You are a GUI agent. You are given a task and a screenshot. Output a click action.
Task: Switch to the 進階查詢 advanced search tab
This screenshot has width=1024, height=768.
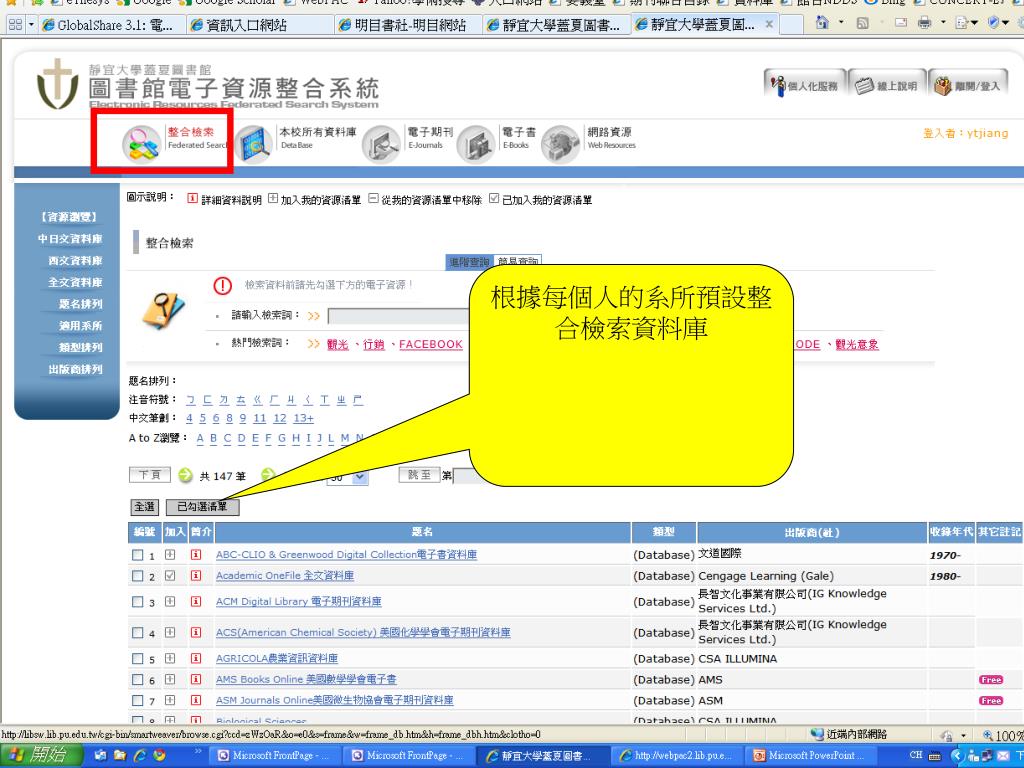[x=469, y=262]
